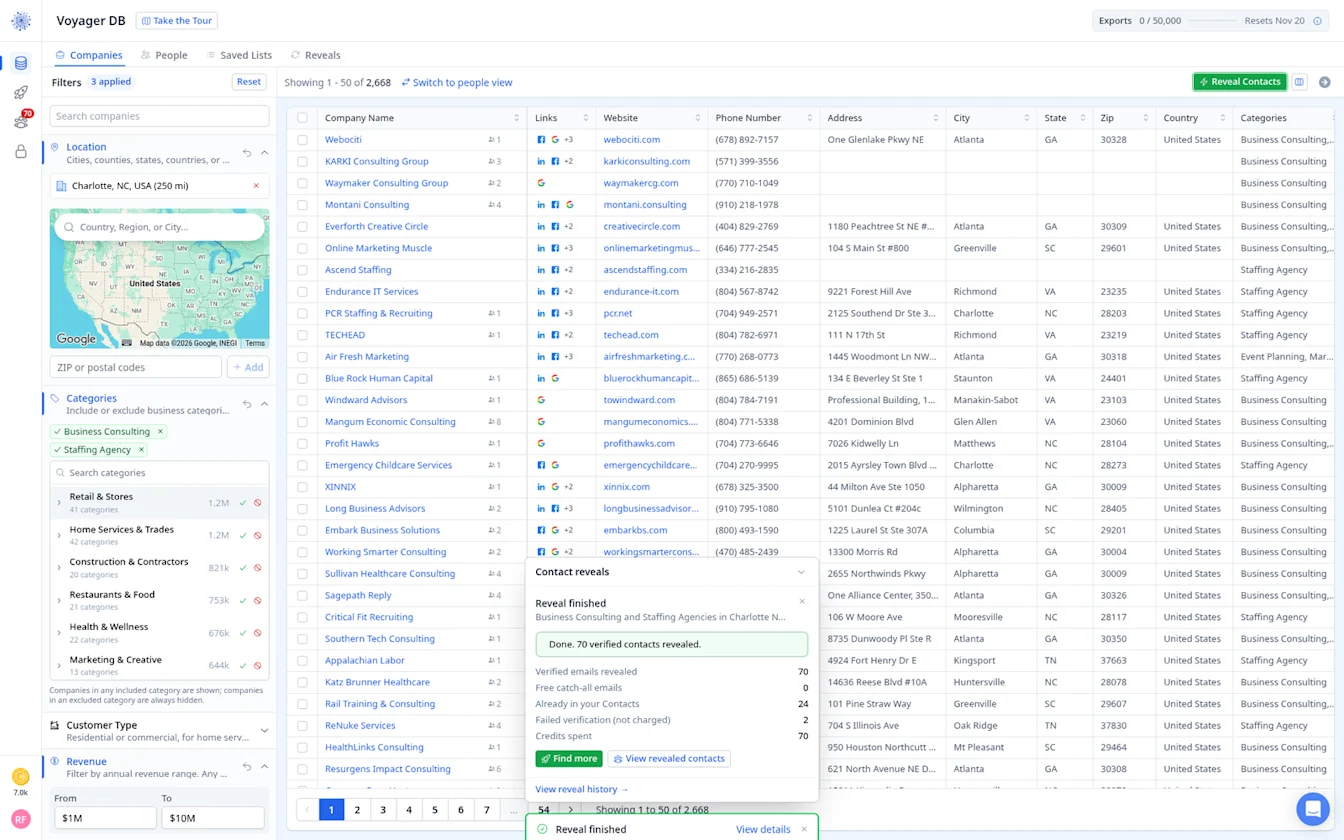
Task: Open the rocket icon in left sidebar
Action: coord(21,92)
